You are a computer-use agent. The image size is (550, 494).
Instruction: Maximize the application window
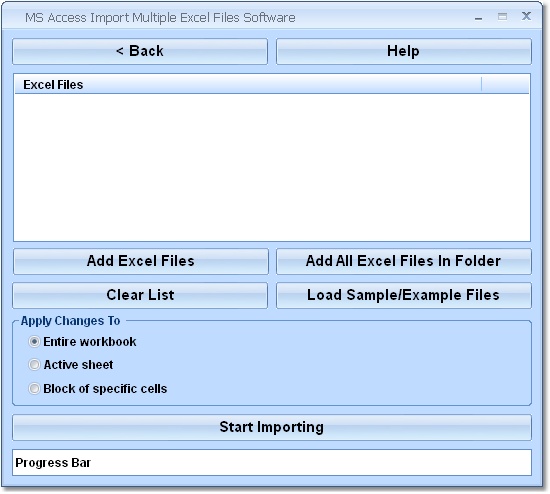click(502, 16)
